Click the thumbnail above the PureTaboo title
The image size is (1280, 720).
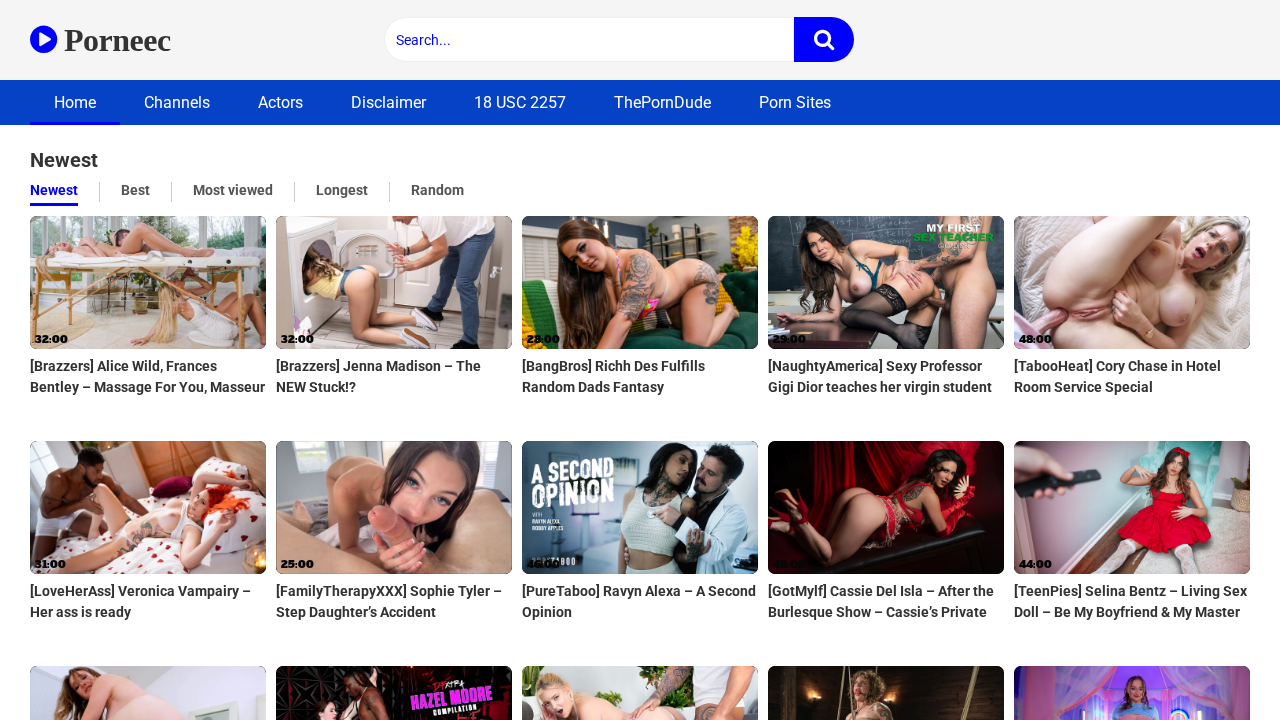[x=640, y=507]
